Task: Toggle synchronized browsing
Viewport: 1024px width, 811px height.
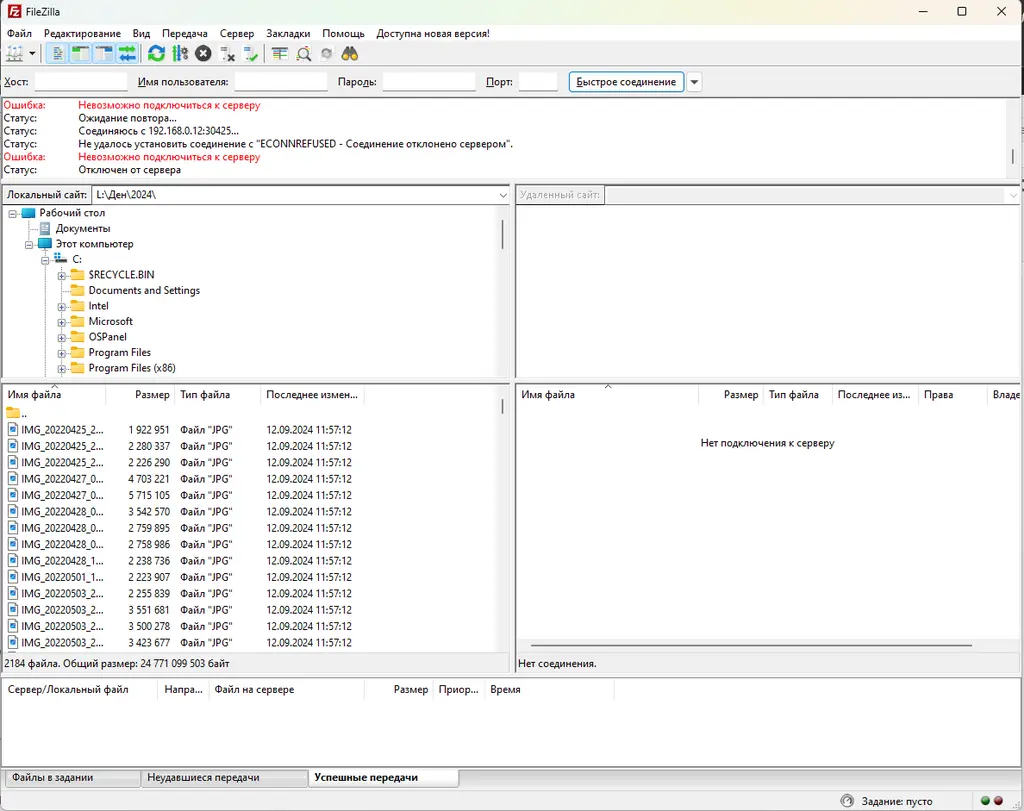Action: [327, 54]
